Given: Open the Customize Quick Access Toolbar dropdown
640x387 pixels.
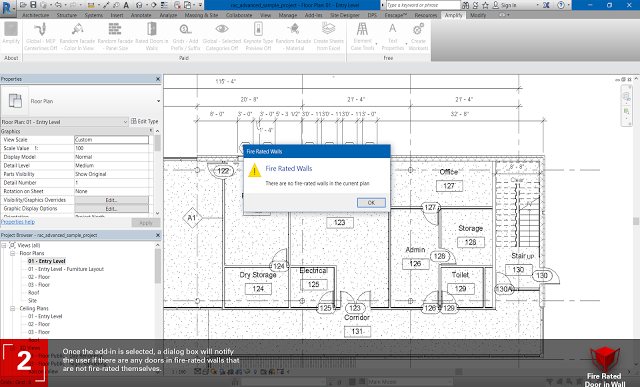Looking at the screenshot, I should click(x=200, y=5).
